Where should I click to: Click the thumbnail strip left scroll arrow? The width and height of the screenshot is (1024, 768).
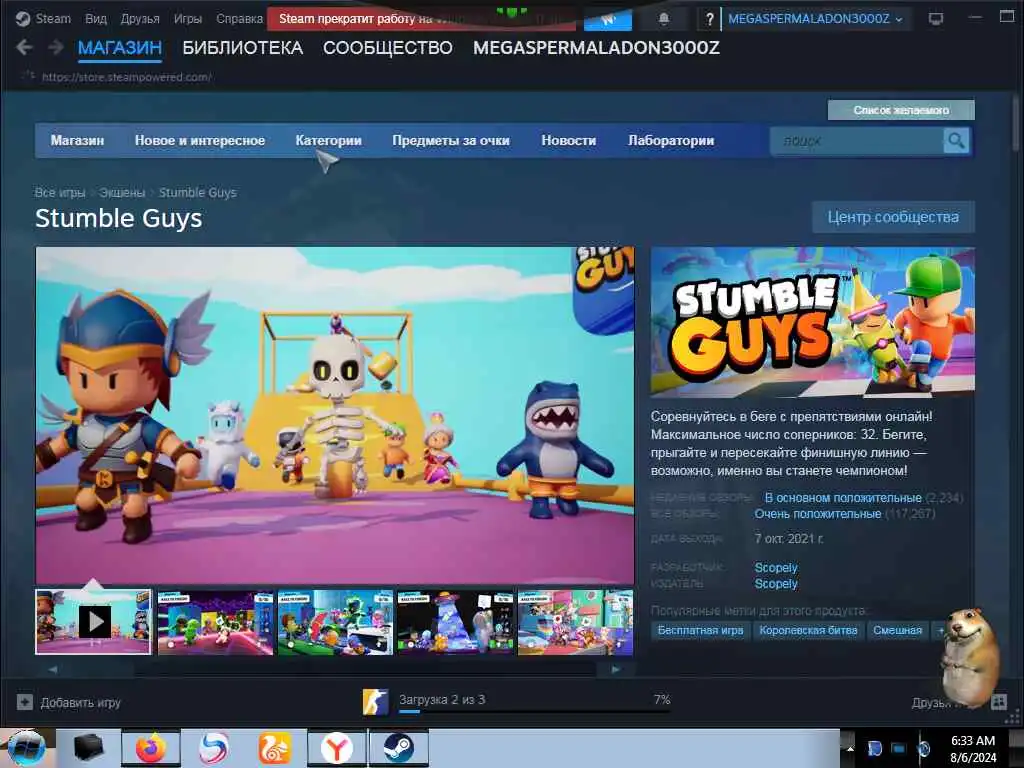[53, 669]
